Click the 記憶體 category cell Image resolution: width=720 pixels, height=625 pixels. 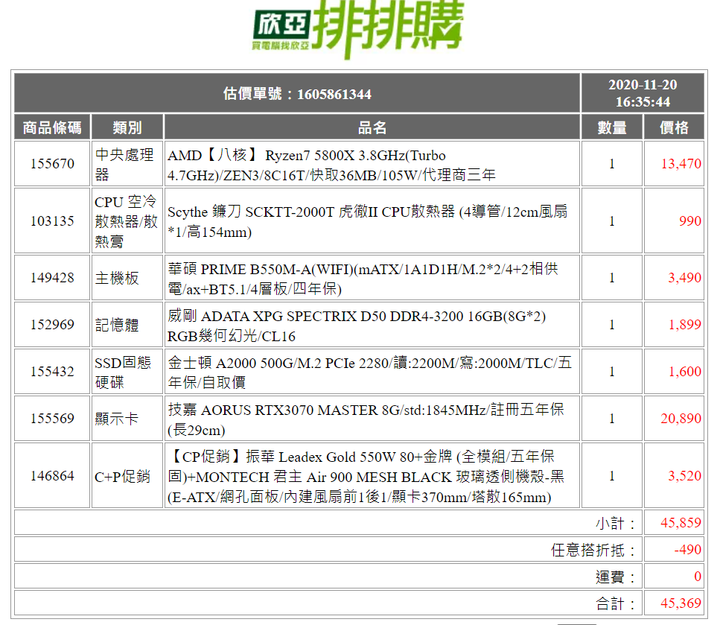[x=127, y=325]
